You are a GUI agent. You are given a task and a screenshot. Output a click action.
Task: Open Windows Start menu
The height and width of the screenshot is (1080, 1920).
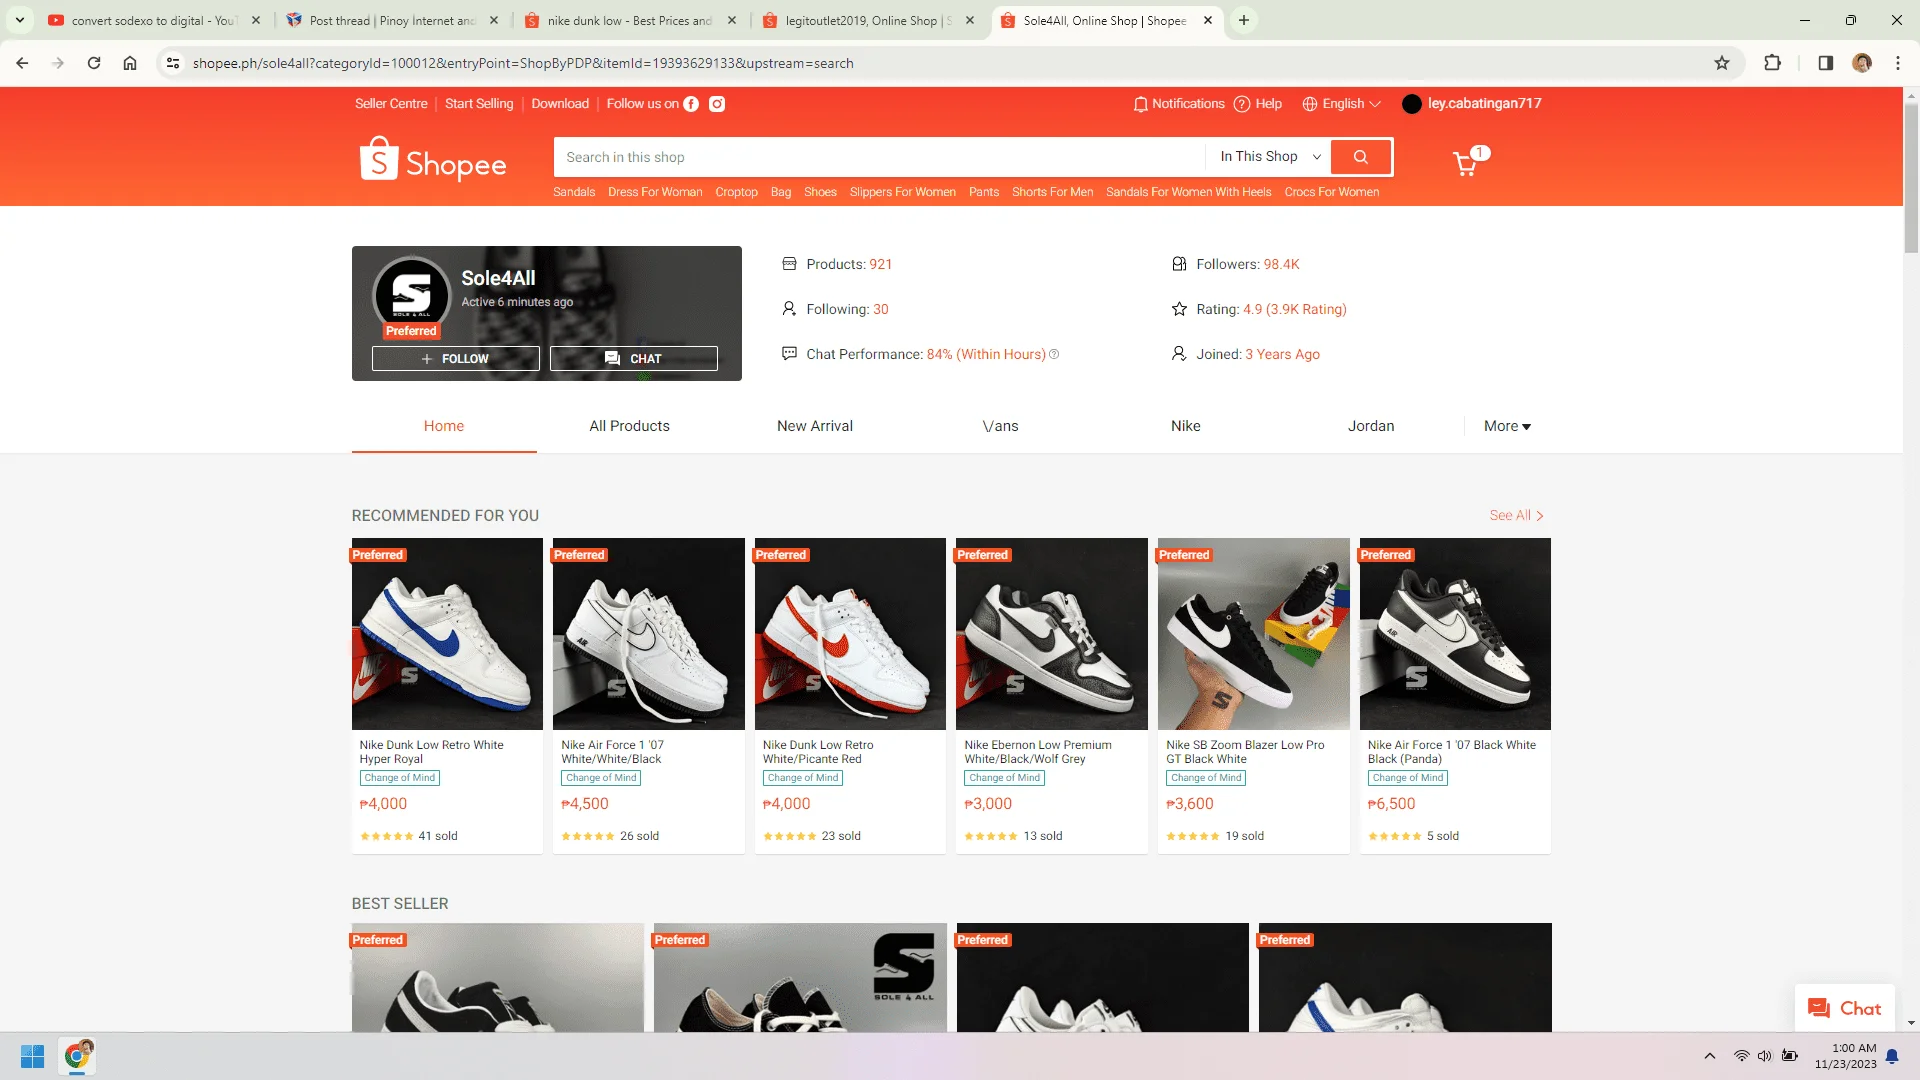[x=32, y=1056]
